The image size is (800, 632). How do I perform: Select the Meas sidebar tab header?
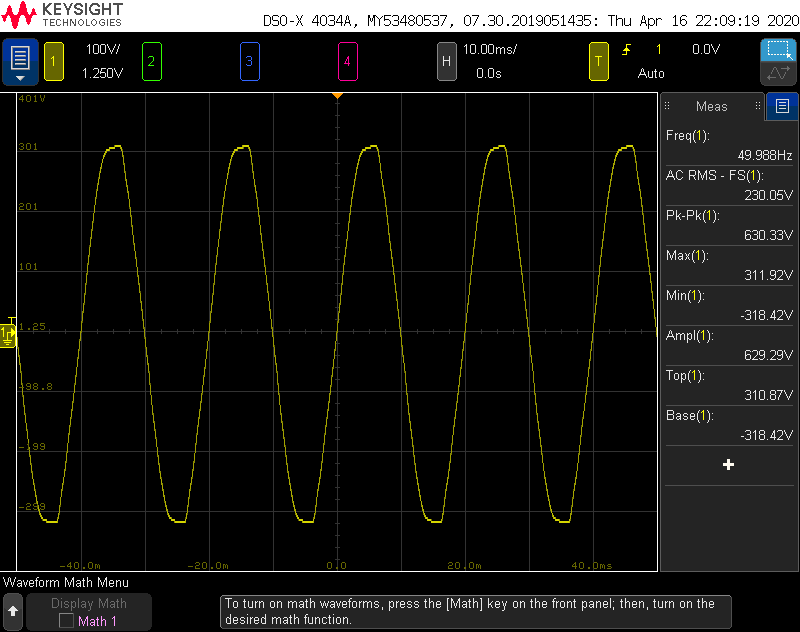click(712, 106)
